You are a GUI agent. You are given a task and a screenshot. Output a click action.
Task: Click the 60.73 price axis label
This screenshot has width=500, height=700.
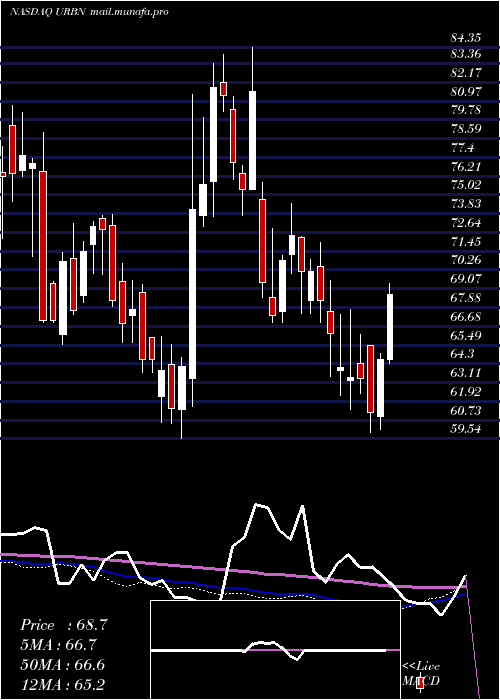466,411
